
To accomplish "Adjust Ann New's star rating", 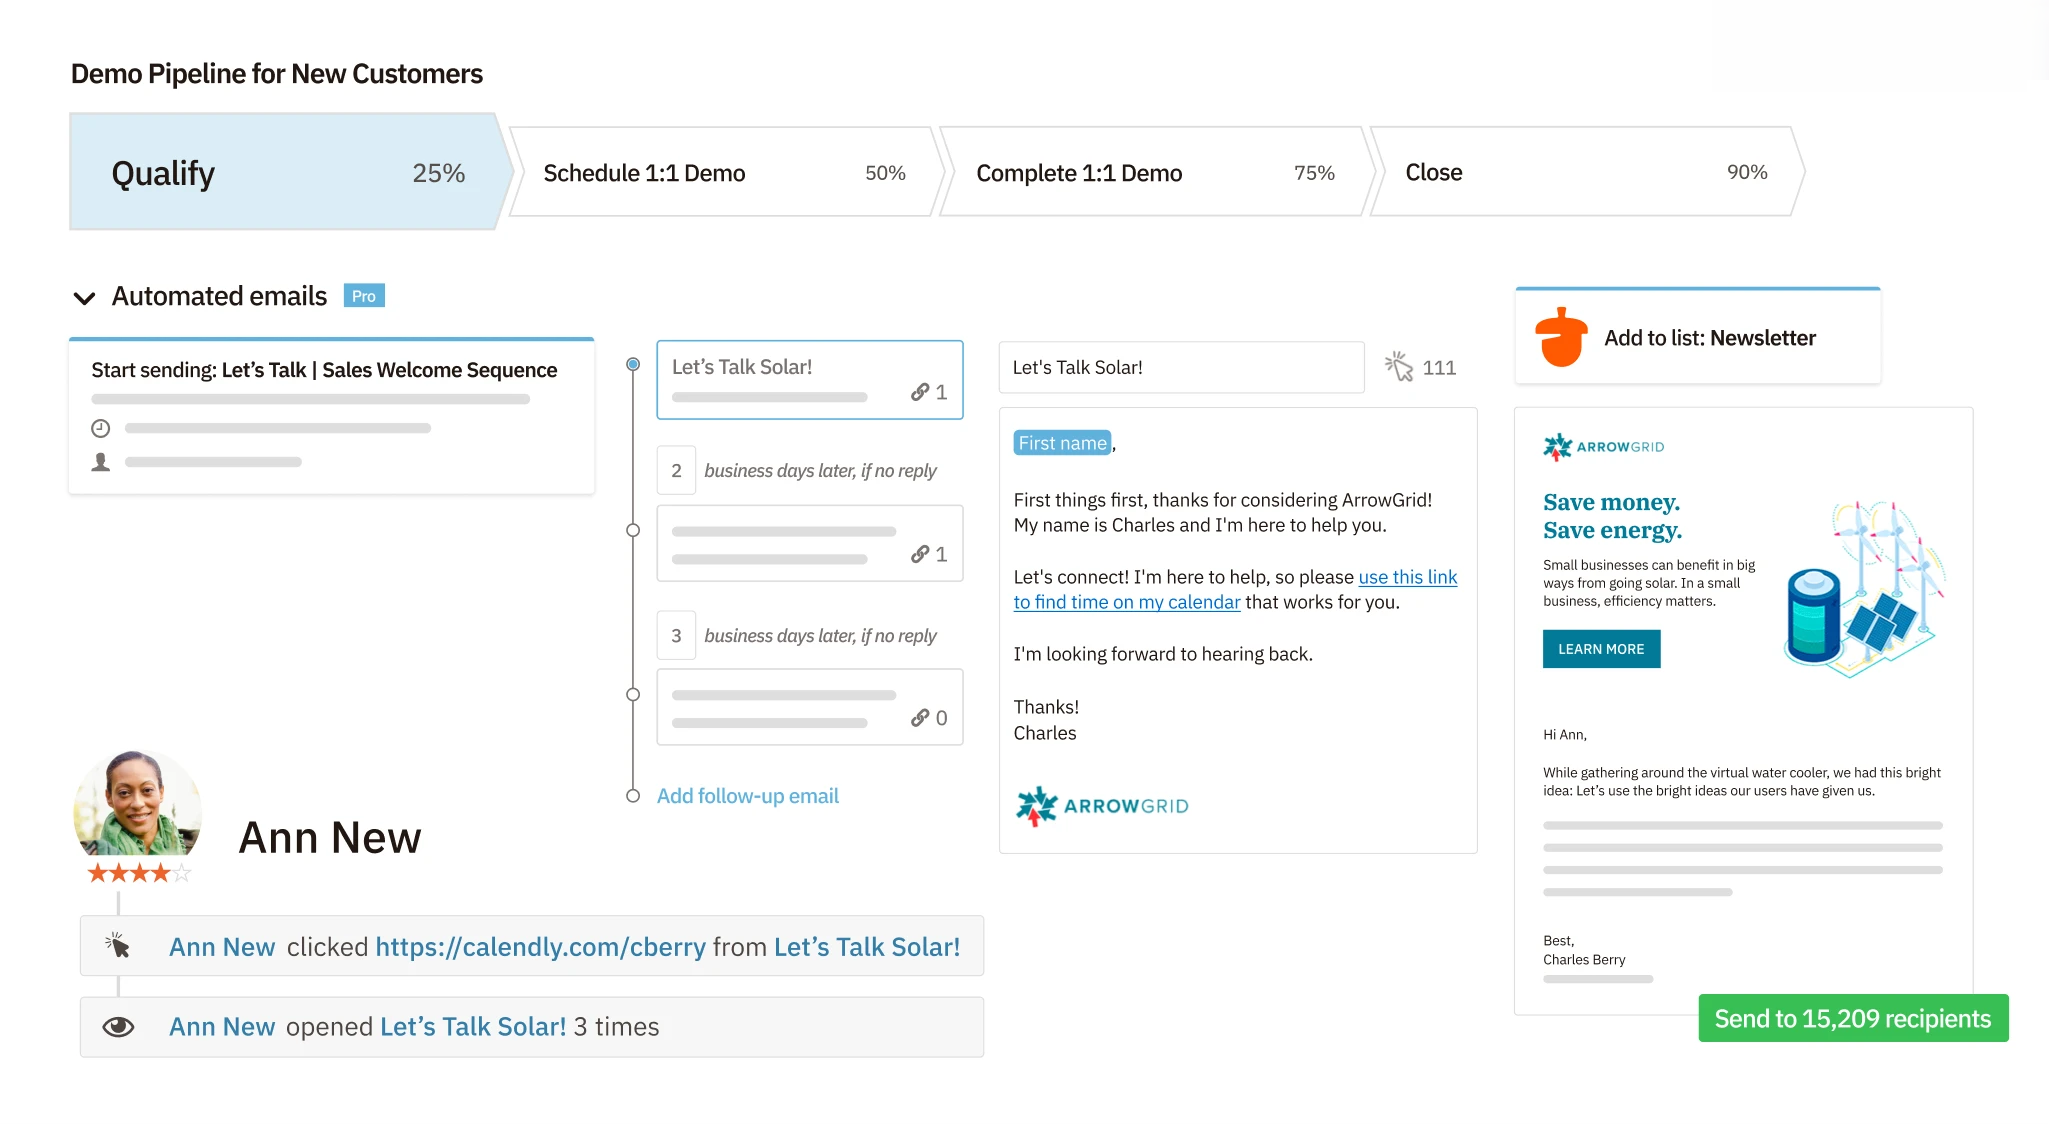I will coord(137,872).
